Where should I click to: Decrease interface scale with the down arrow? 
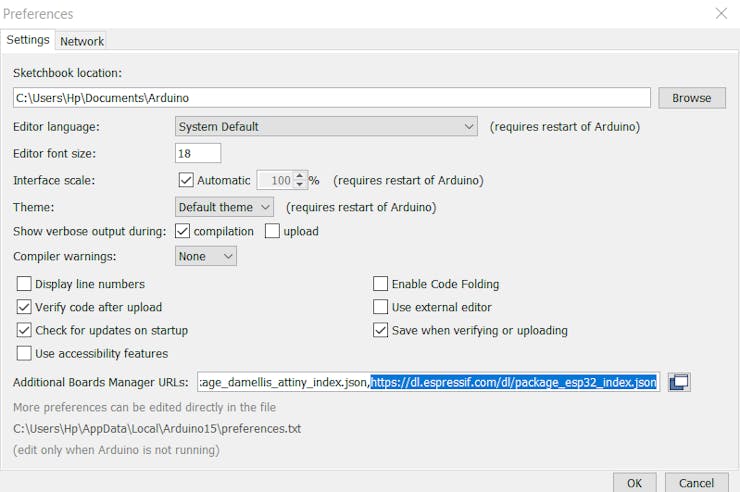(299, 185)
